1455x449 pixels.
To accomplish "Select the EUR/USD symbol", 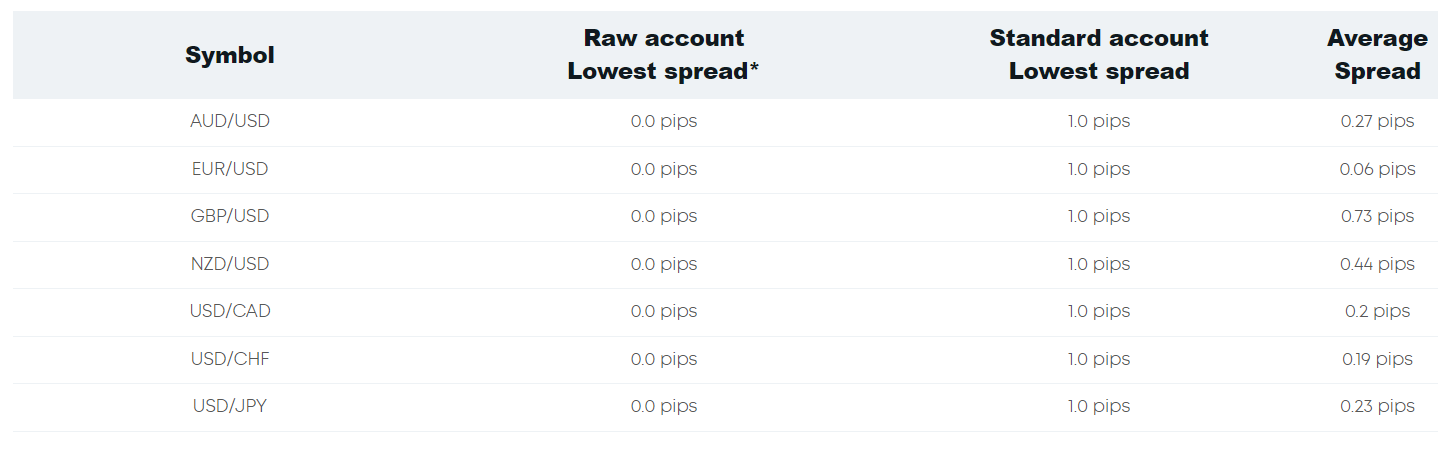I will [x=230, y=169].
